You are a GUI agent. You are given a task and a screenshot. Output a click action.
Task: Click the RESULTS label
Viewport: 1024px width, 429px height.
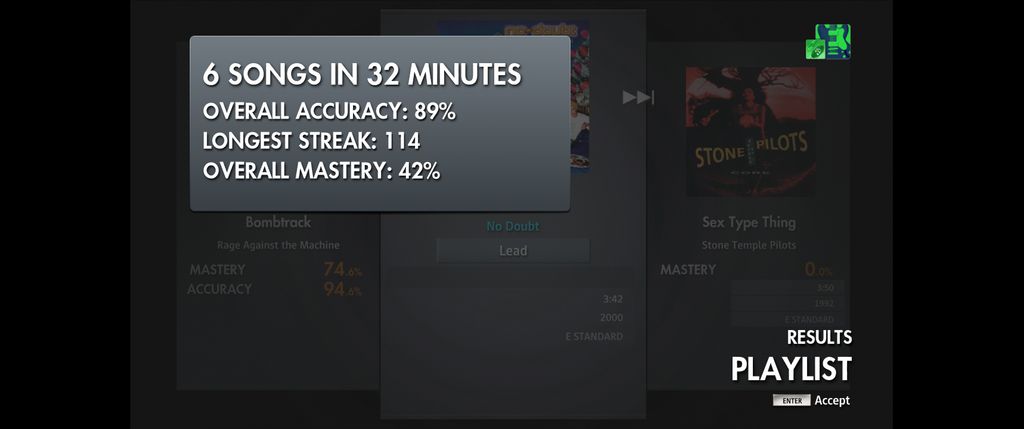[819, 338]
